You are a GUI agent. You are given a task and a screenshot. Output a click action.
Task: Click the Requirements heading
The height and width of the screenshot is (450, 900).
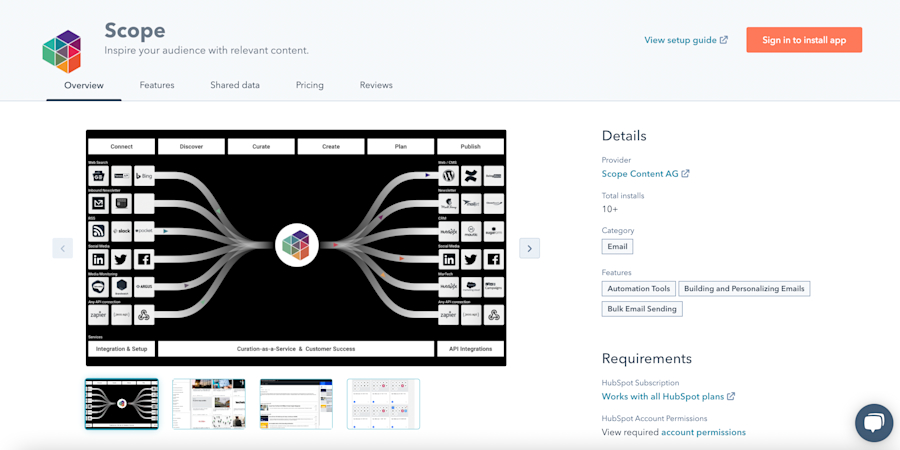coord(646,359)
